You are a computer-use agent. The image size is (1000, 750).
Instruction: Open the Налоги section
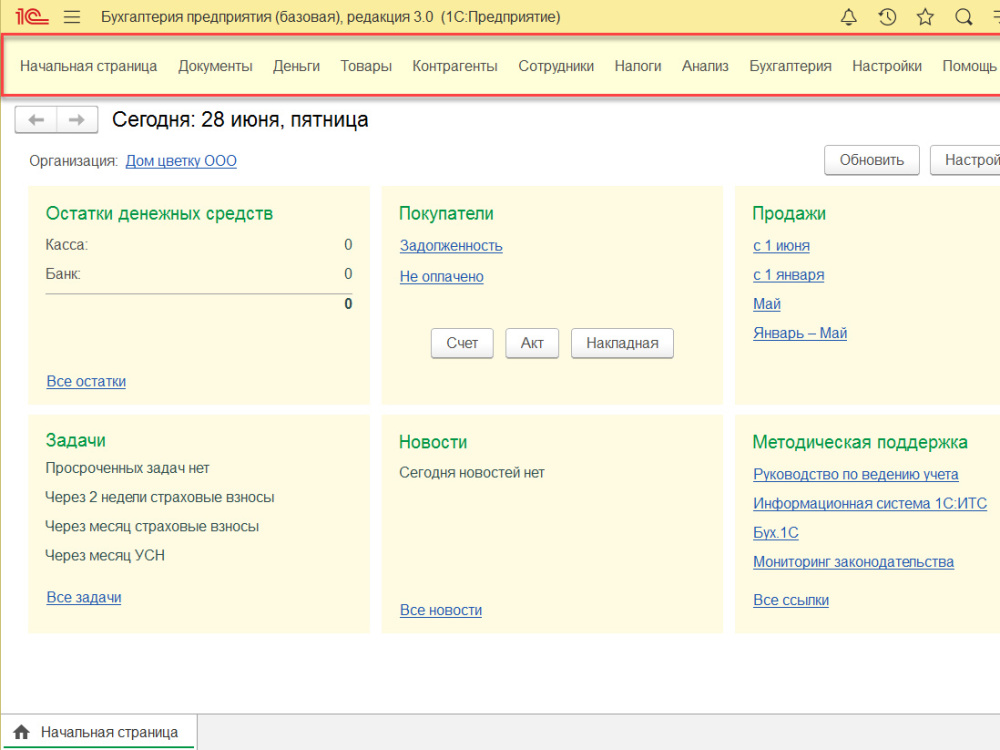(638, 66)
